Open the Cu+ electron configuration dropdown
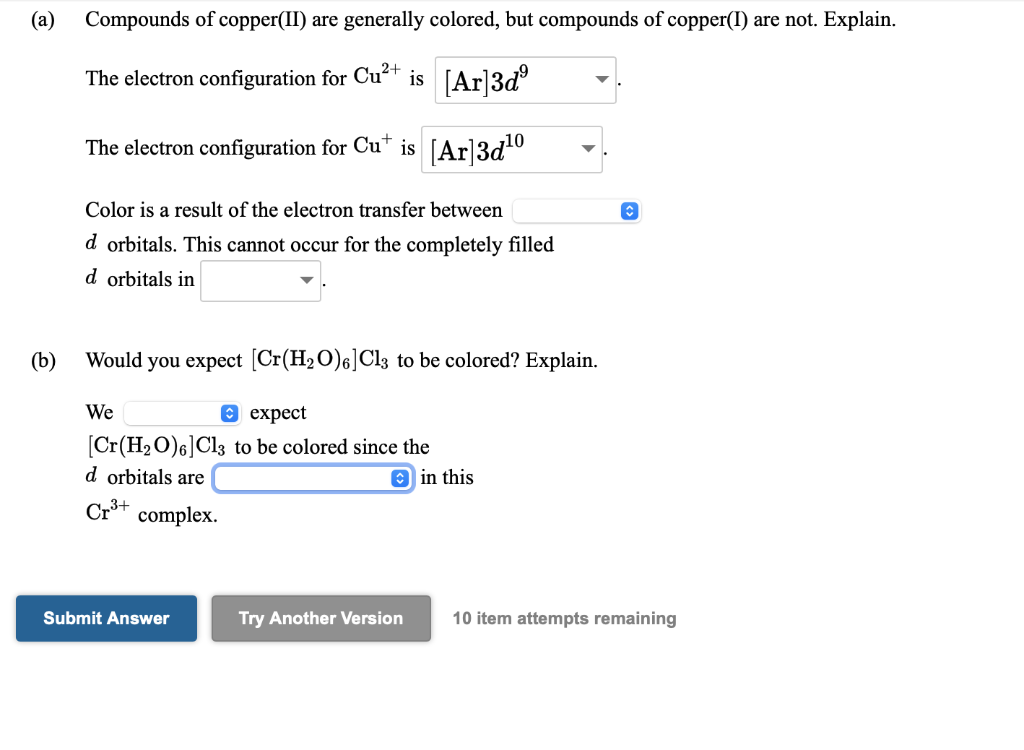This screenshot has width=1024, height=750. (511, 149)
